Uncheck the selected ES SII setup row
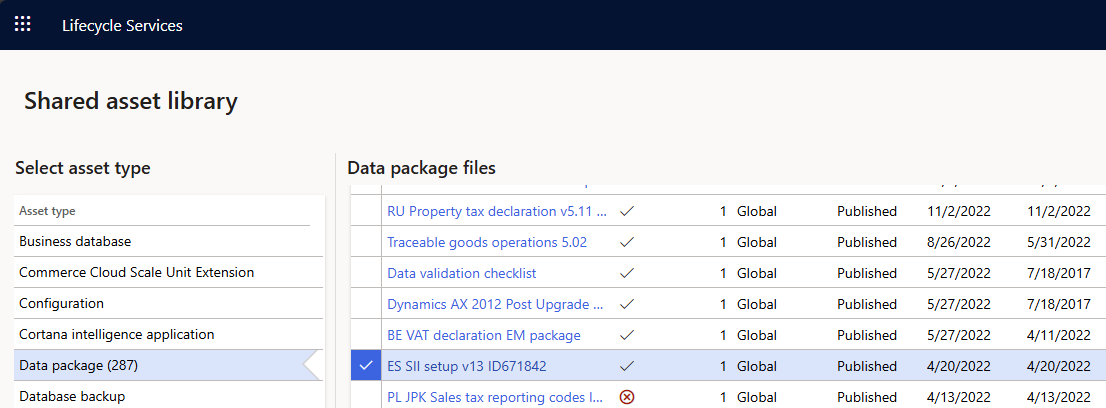1106x408 pixels. click(x=365, y=366)
